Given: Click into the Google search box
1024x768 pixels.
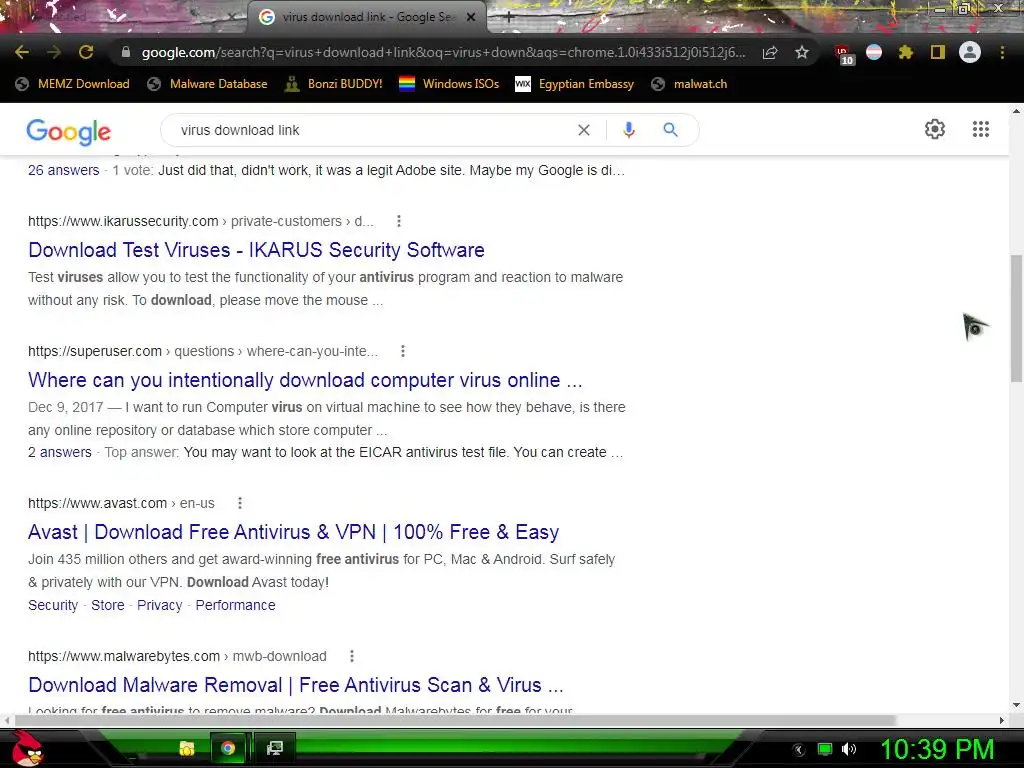Looking at the screenshot, I should click(372, 130).
